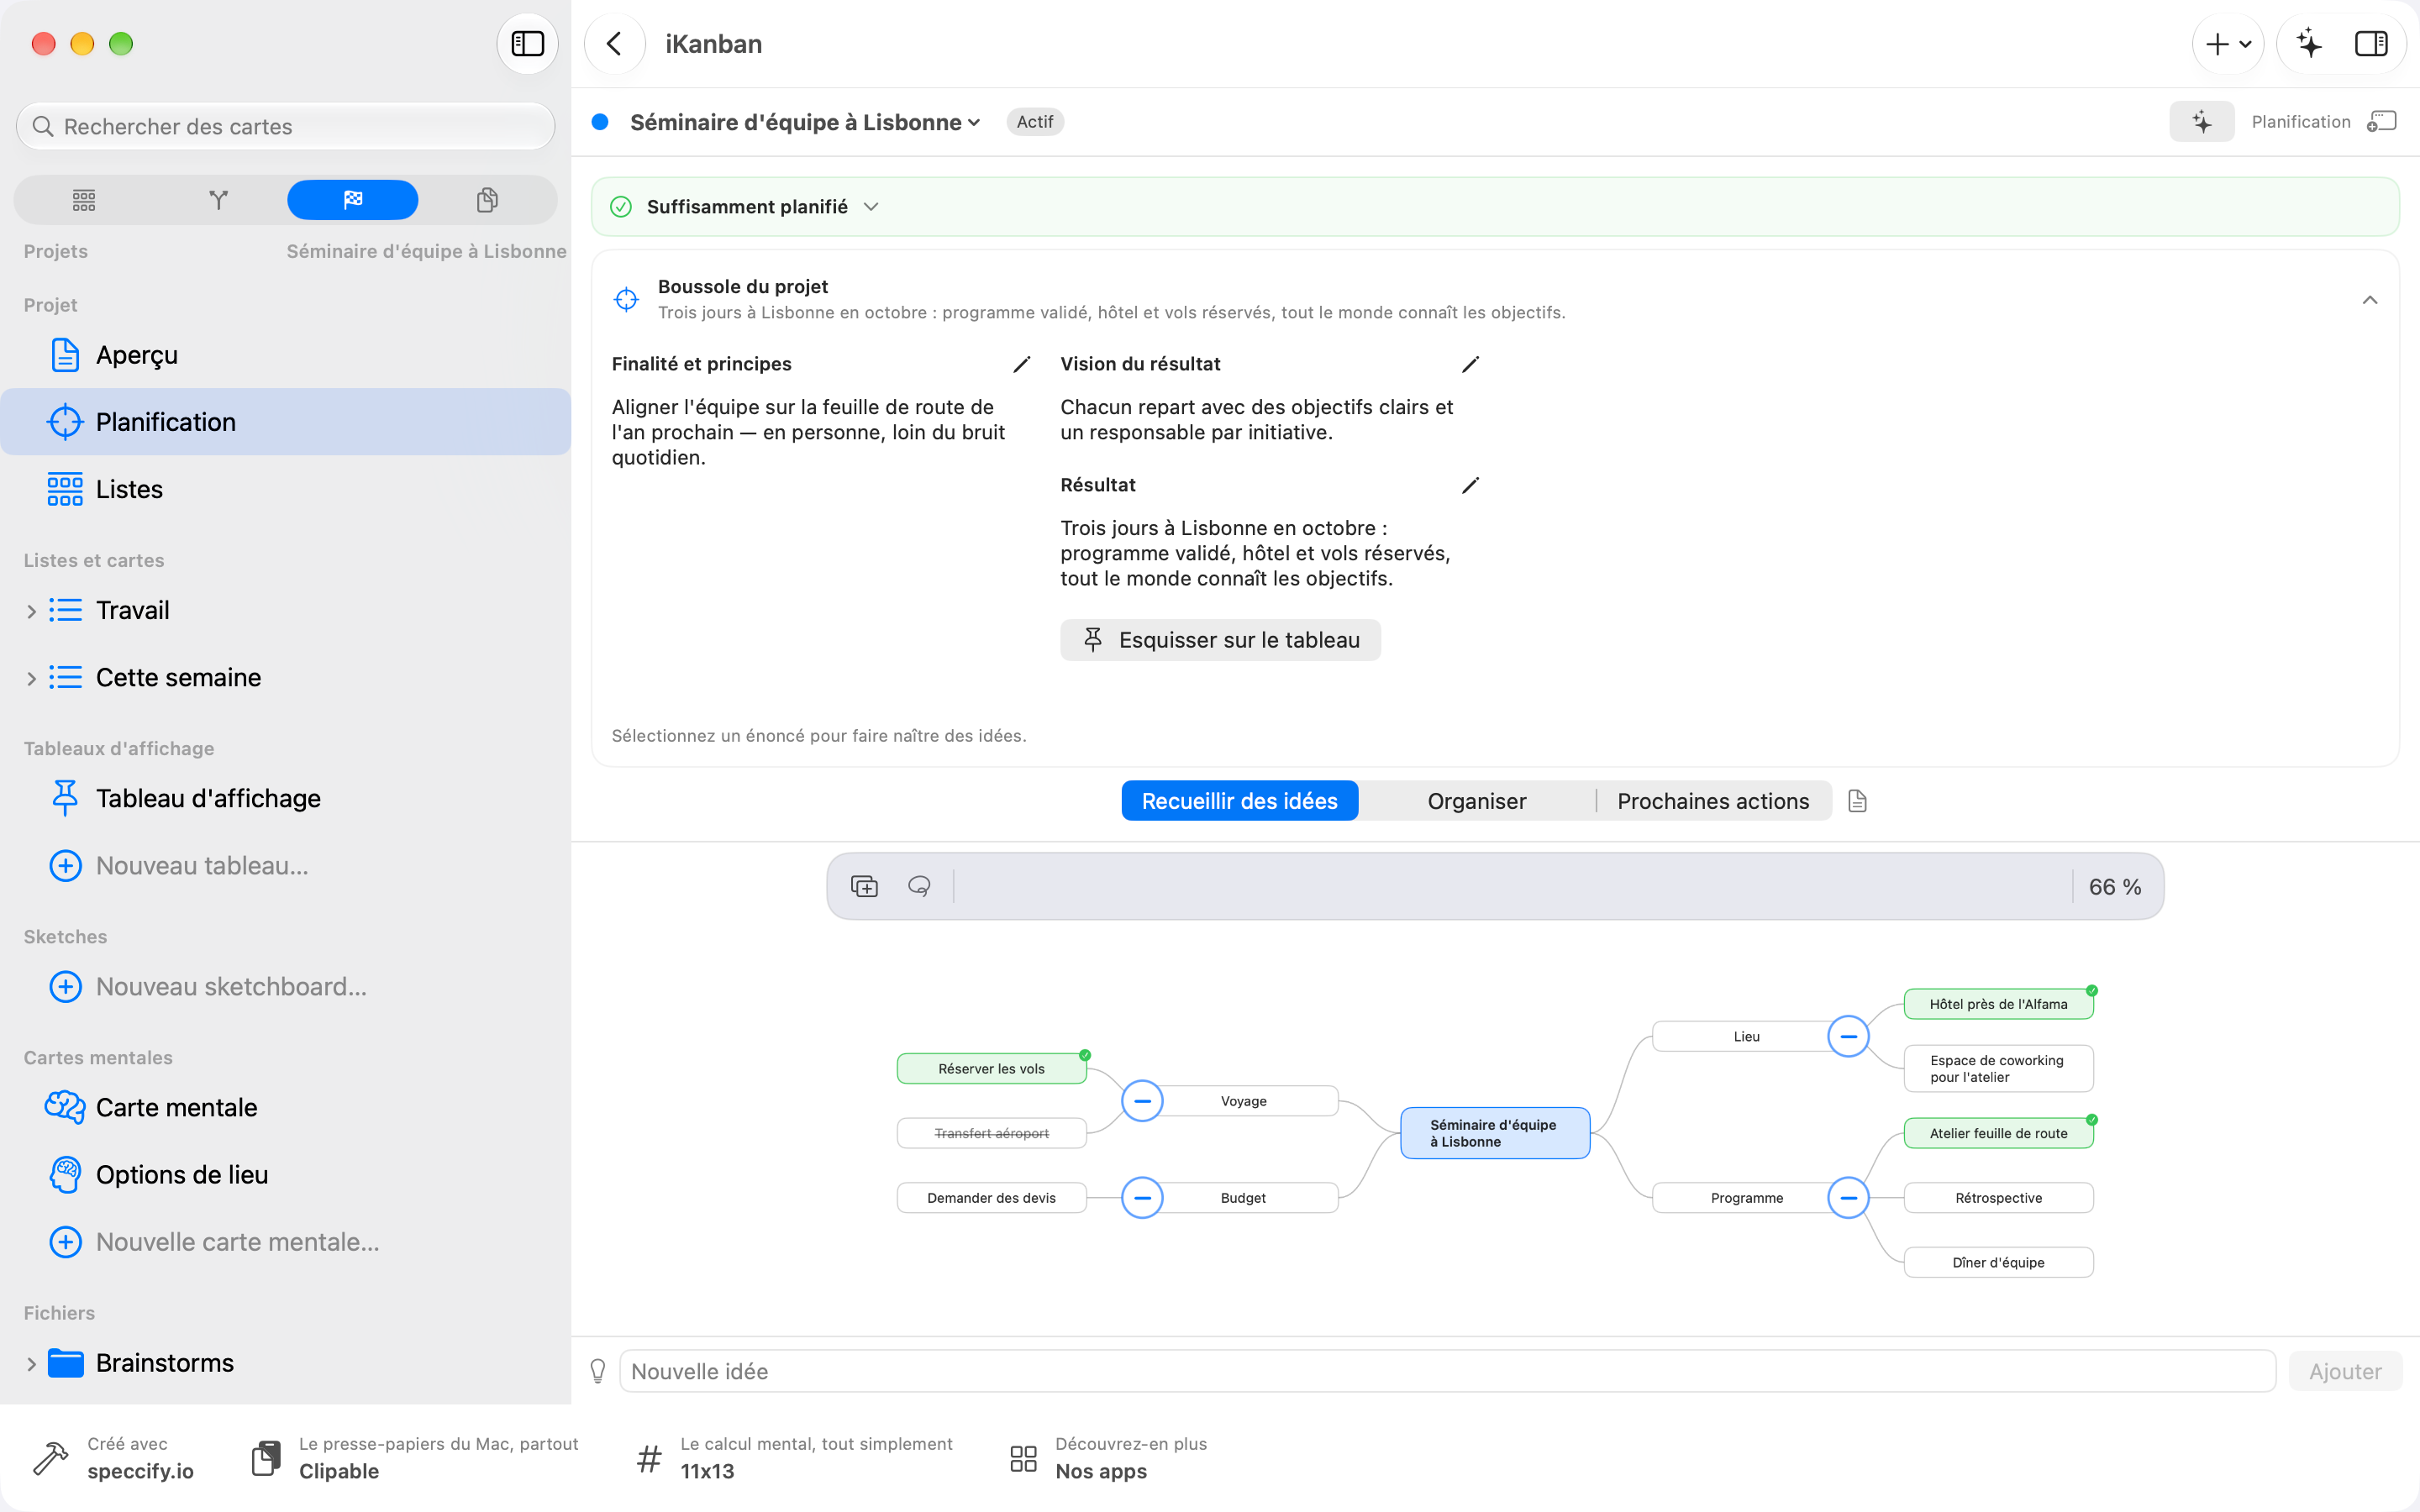Open the Séminaire d'équipe à Lisbonne project dropdown
The width and height of the screenshot is (2420, 1512).
(806, 122)
